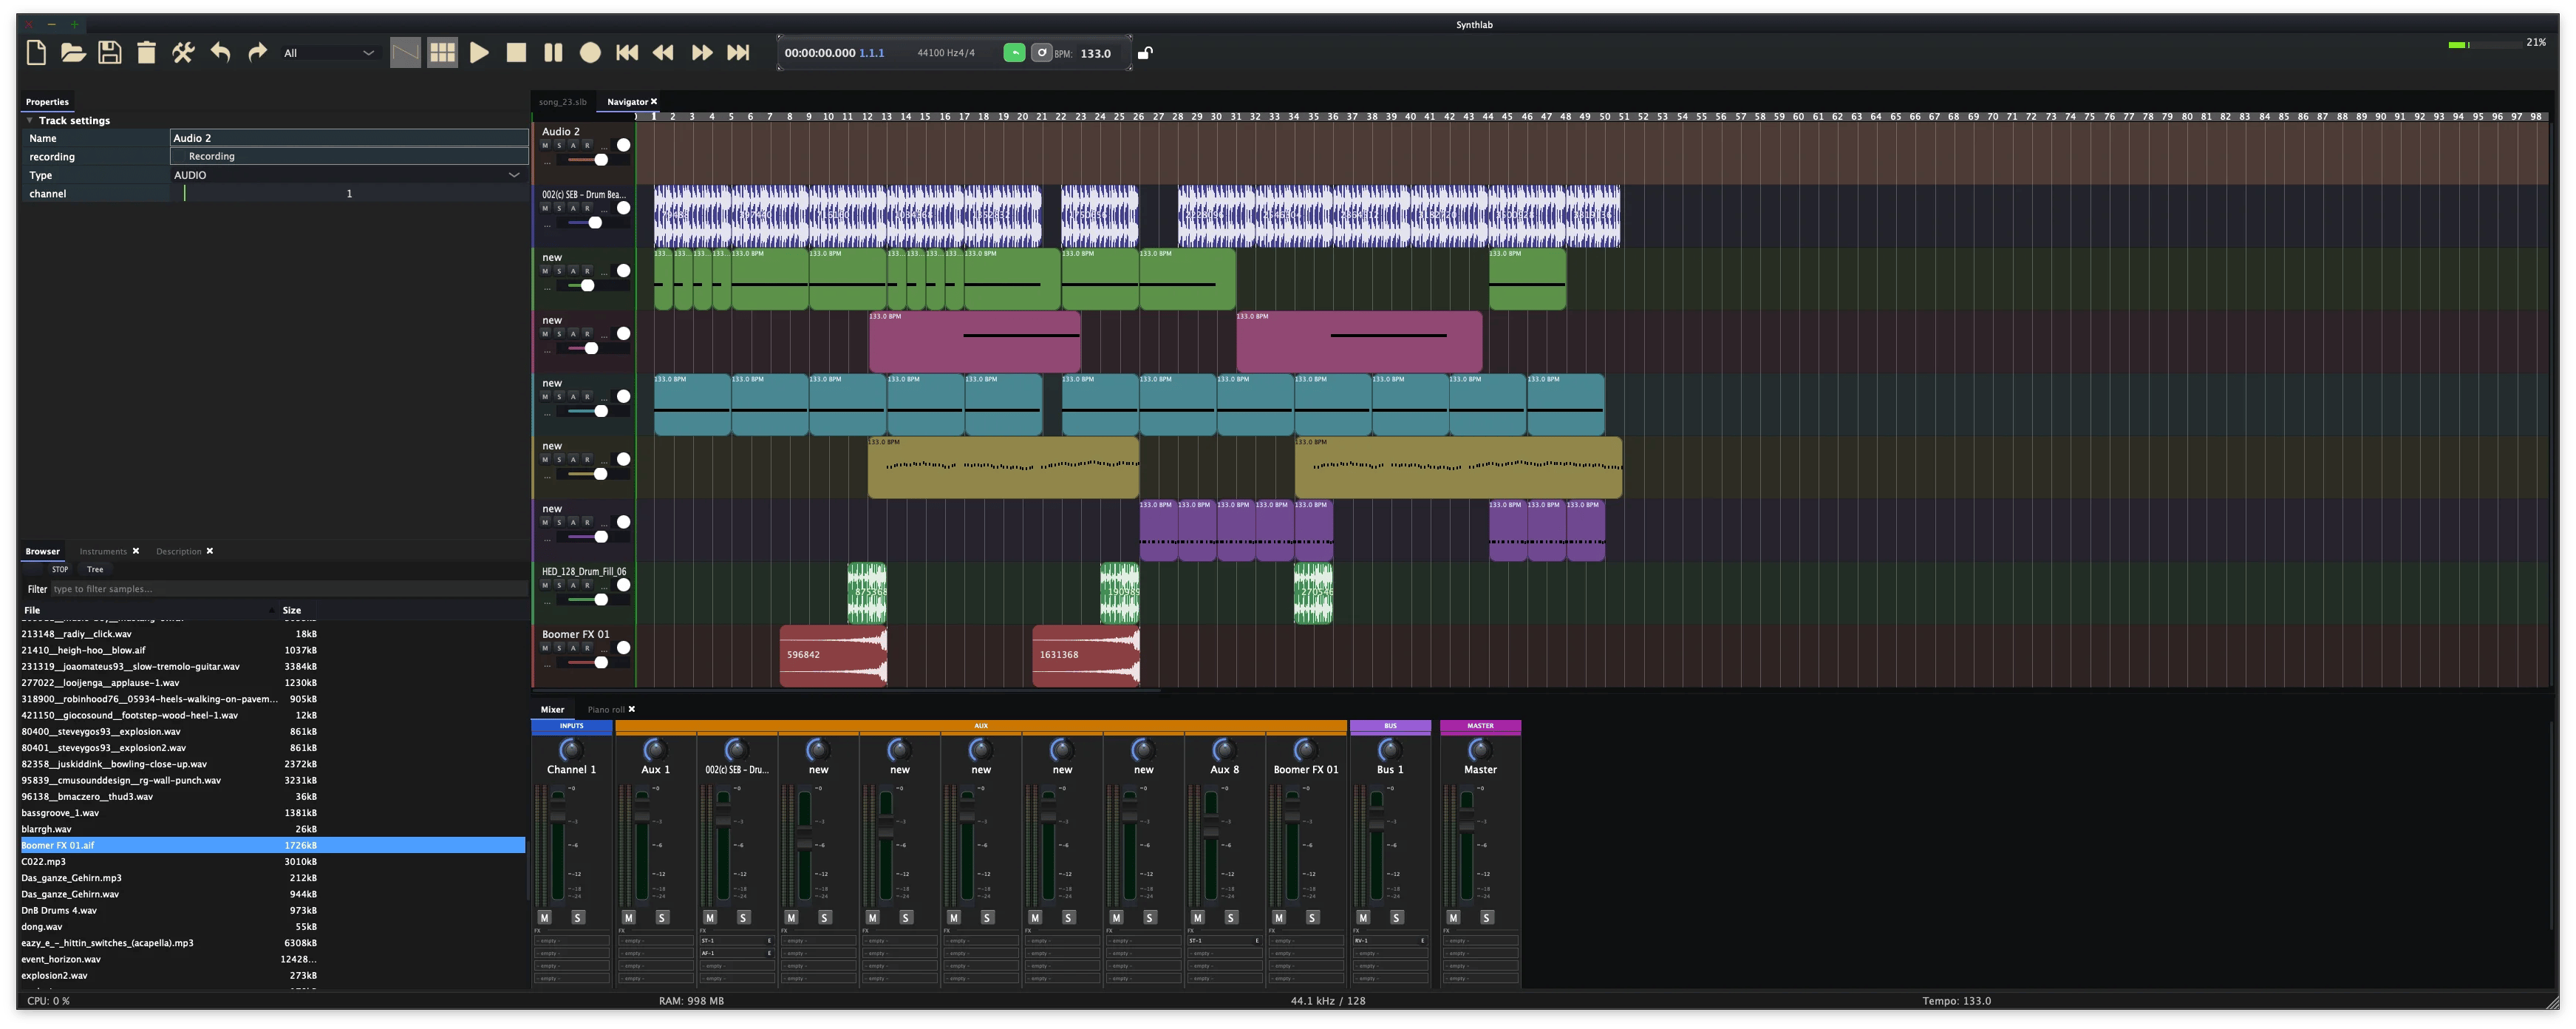Open RV-1 effect slot on Bus 1
The height and width of the screenshot is (1029, 2576).
(x=1389, y=942)
